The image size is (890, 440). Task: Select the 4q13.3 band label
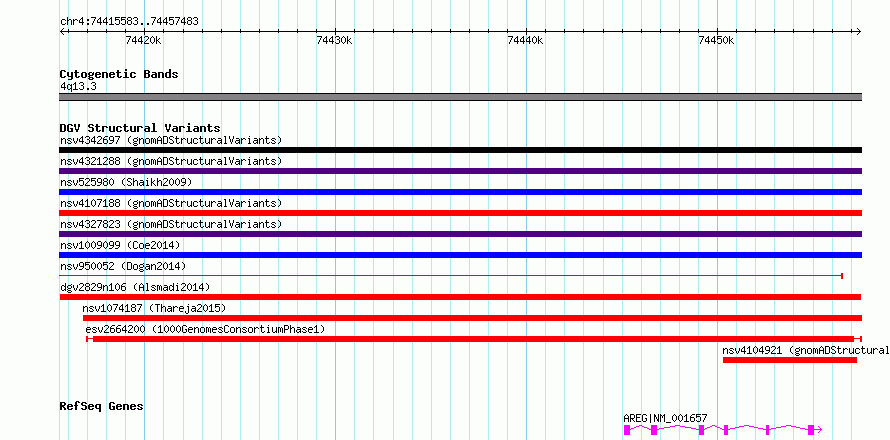78,86
